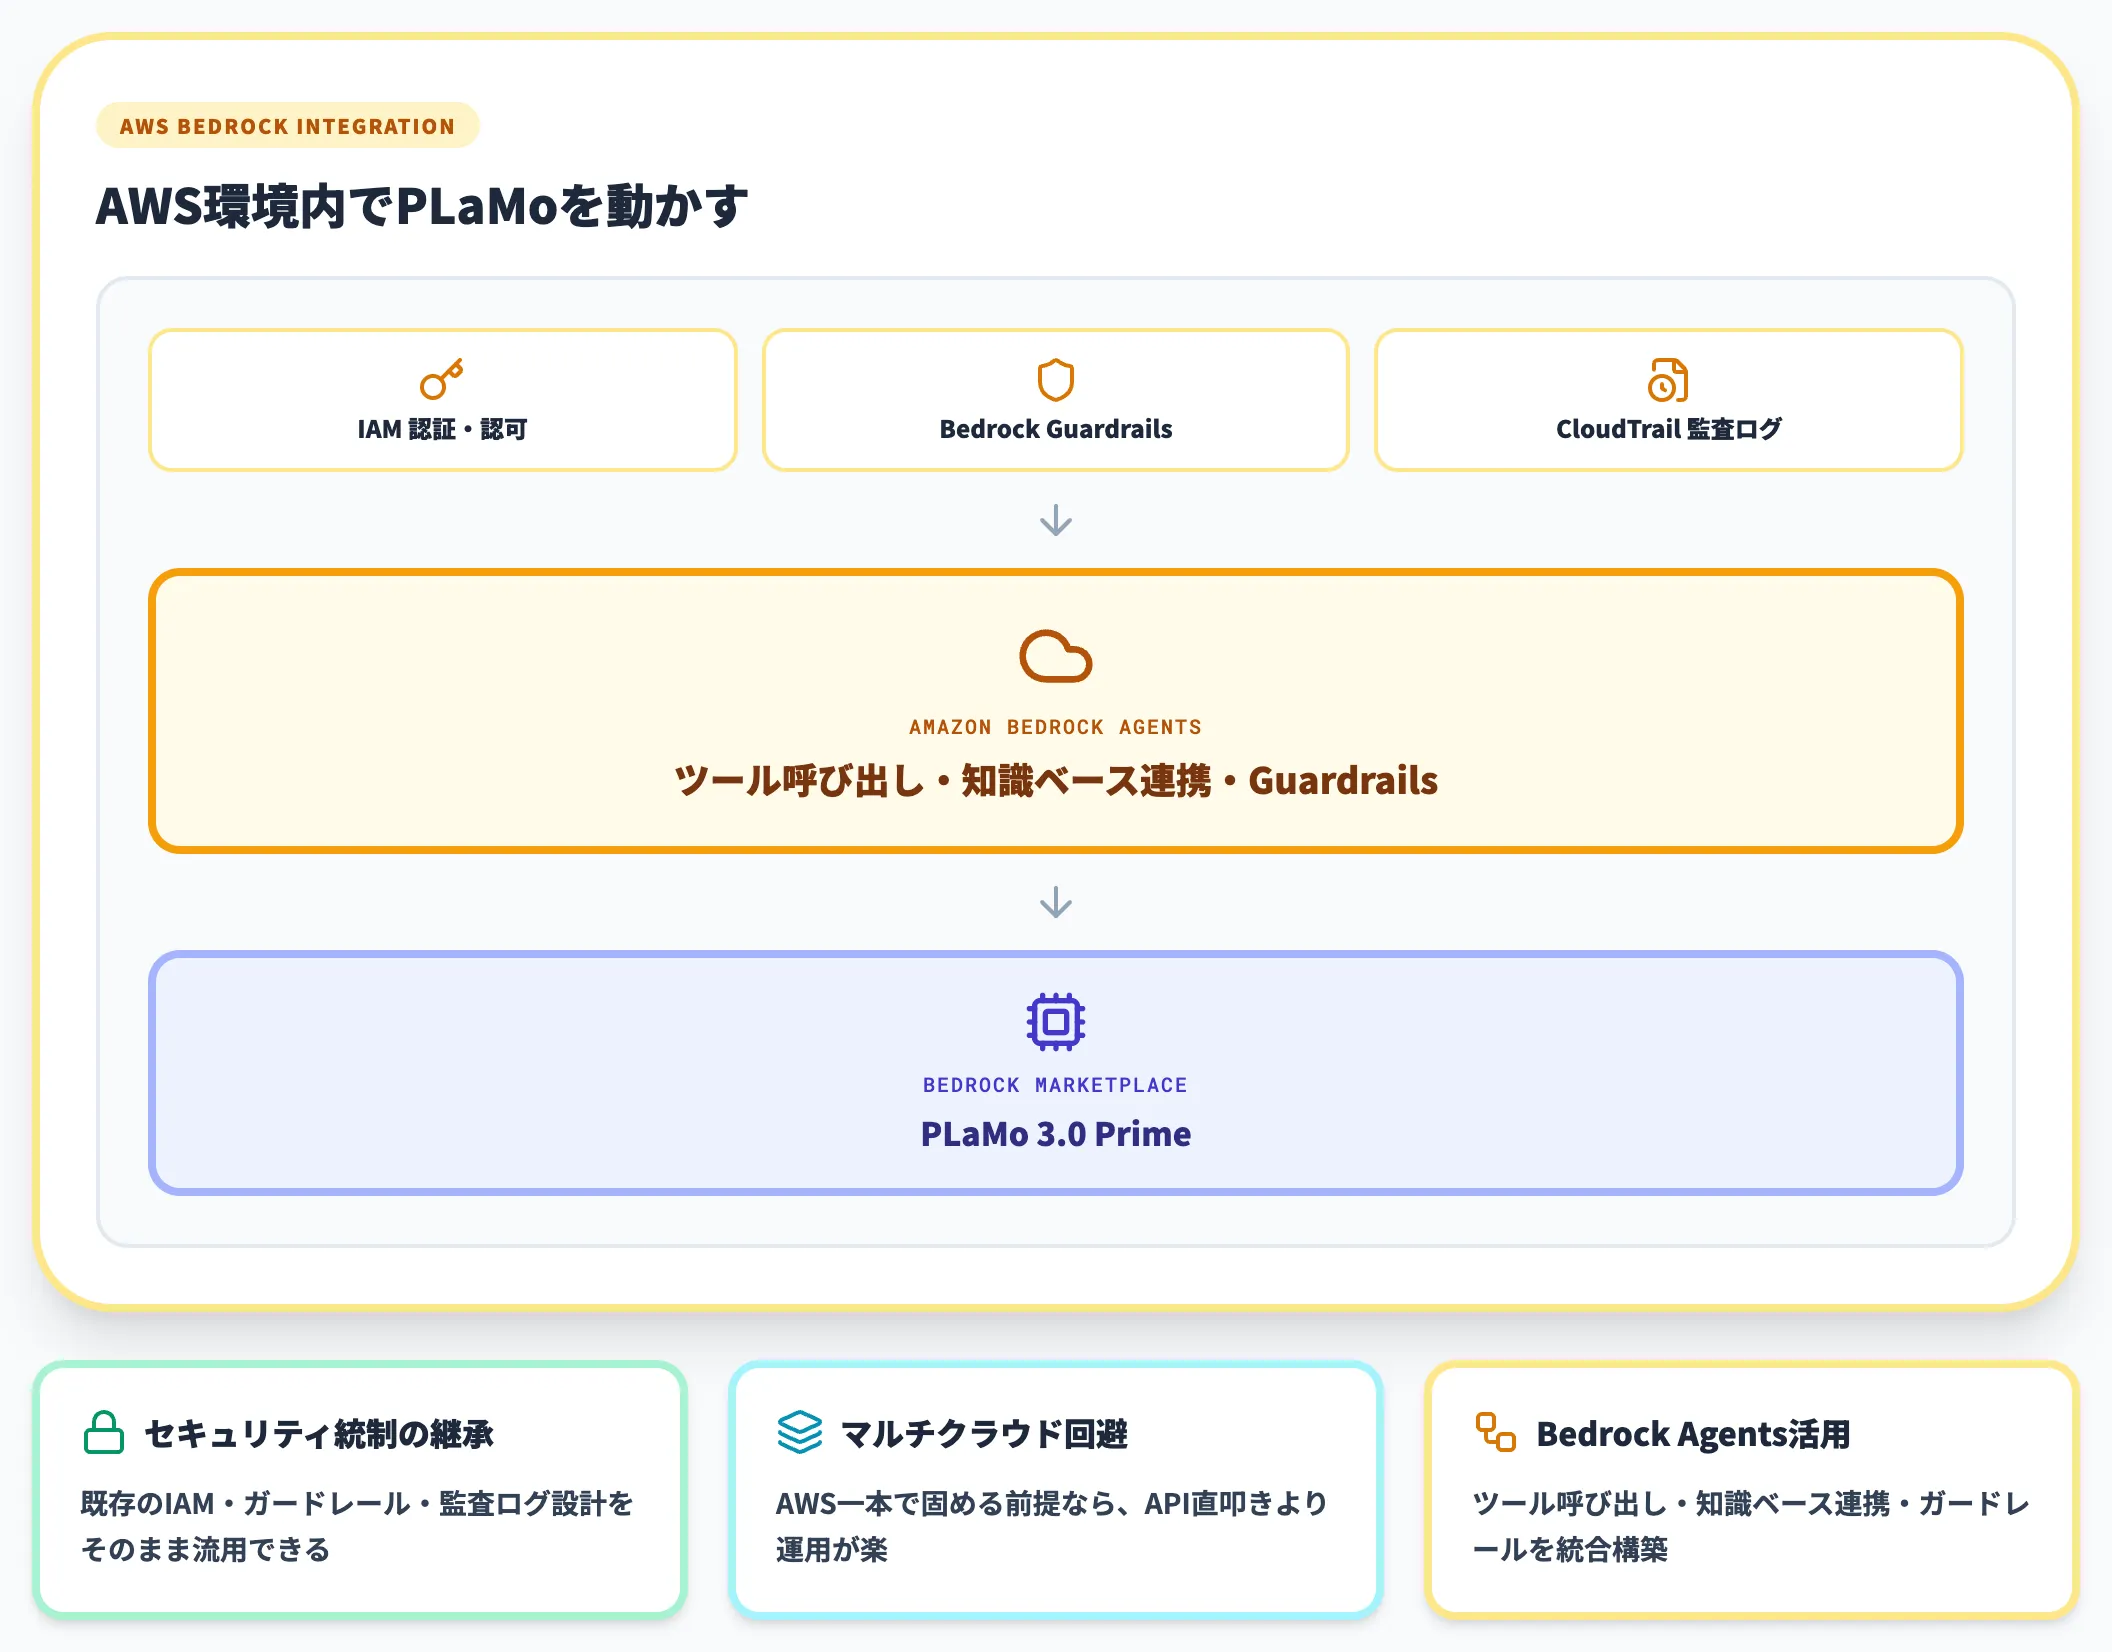Open the CloudTrail 監査ログ card label
This screenshot has width=2112, height=1652.
click(x=1668, y=429)
